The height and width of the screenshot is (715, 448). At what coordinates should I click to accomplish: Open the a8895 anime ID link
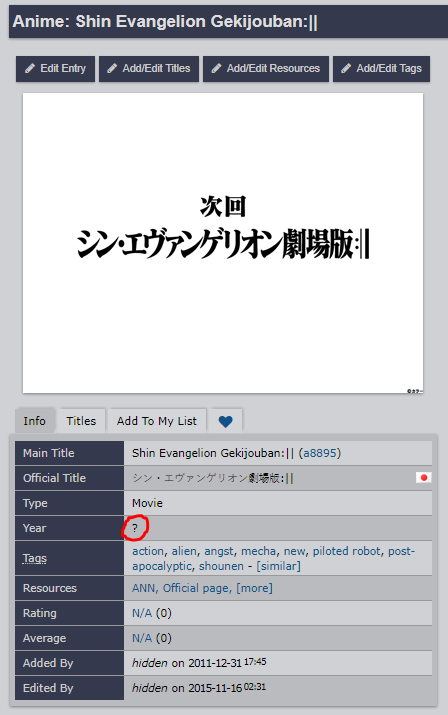click(x=320, y=453)
